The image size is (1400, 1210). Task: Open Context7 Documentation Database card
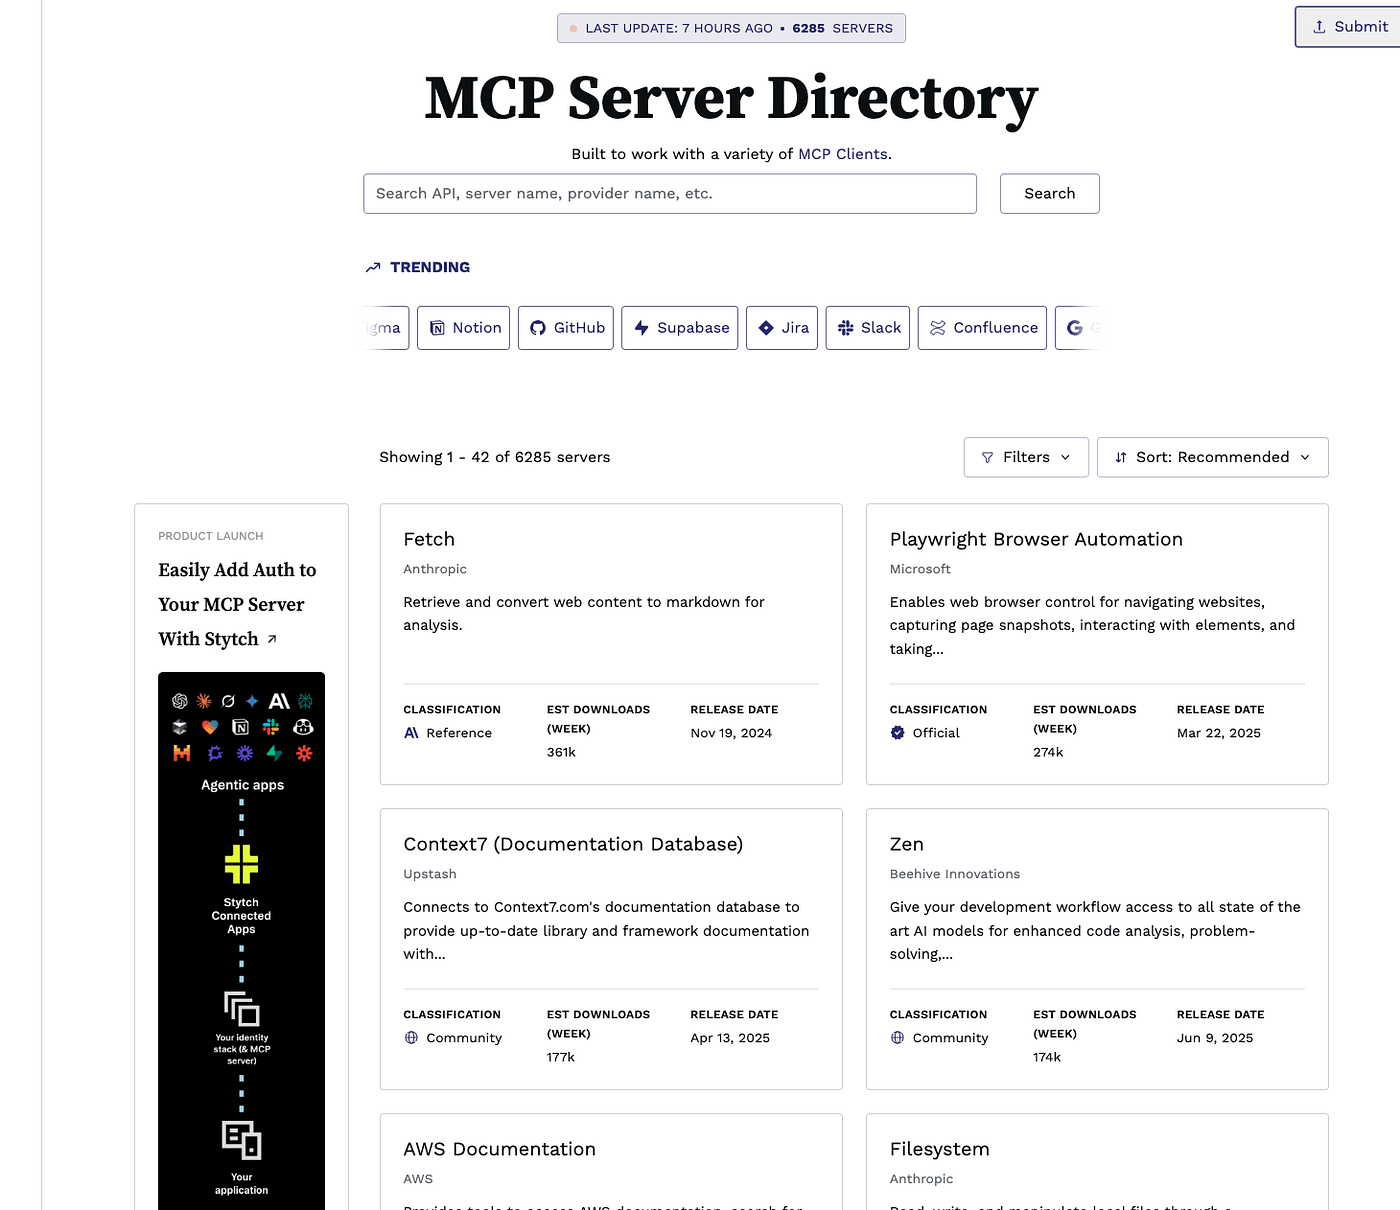[572, 844]
